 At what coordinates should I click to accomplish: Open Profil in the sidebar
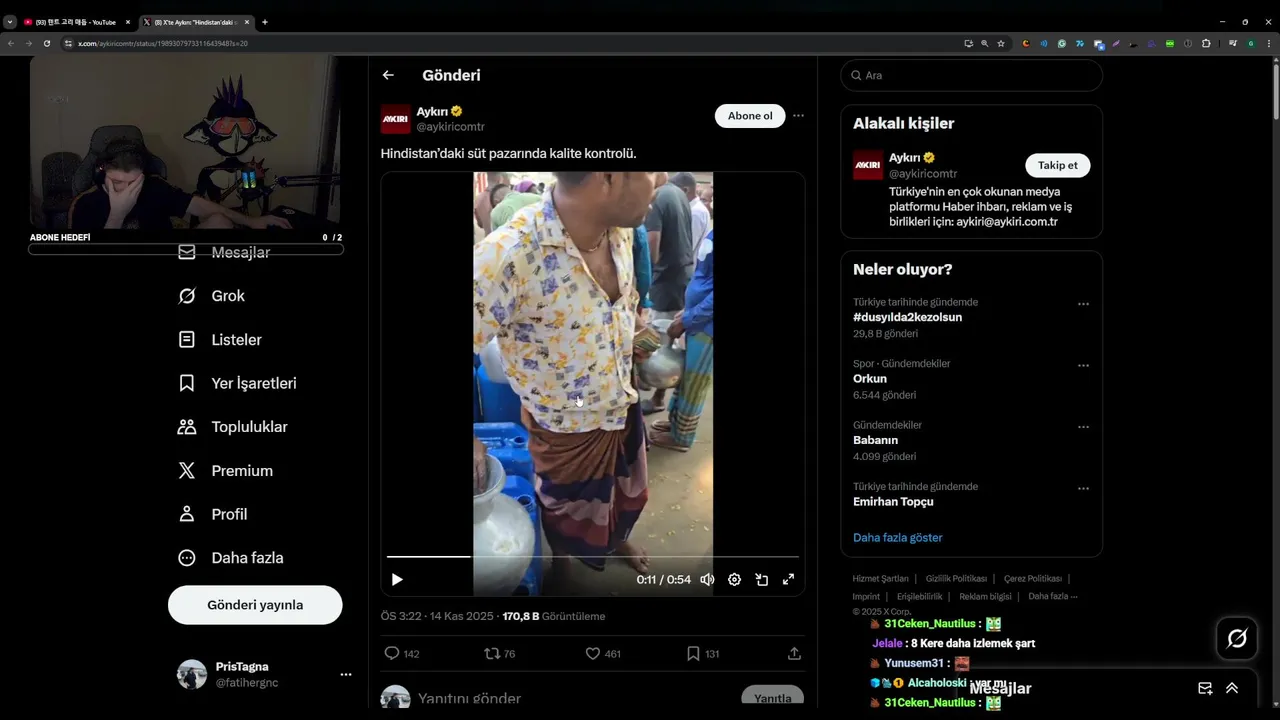229,514
